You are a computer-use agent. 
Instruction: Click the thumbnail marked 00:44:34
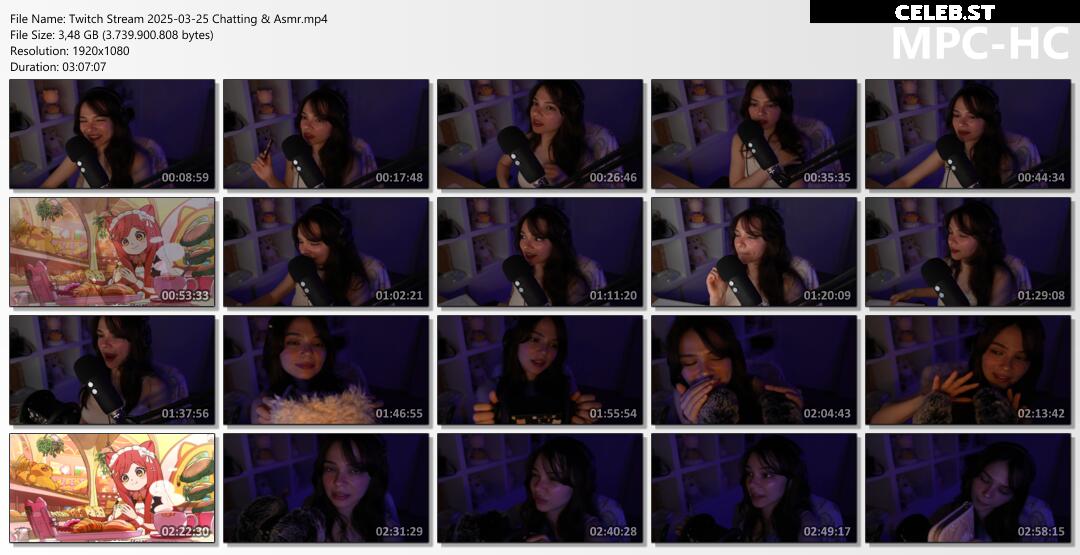[968, 134]
